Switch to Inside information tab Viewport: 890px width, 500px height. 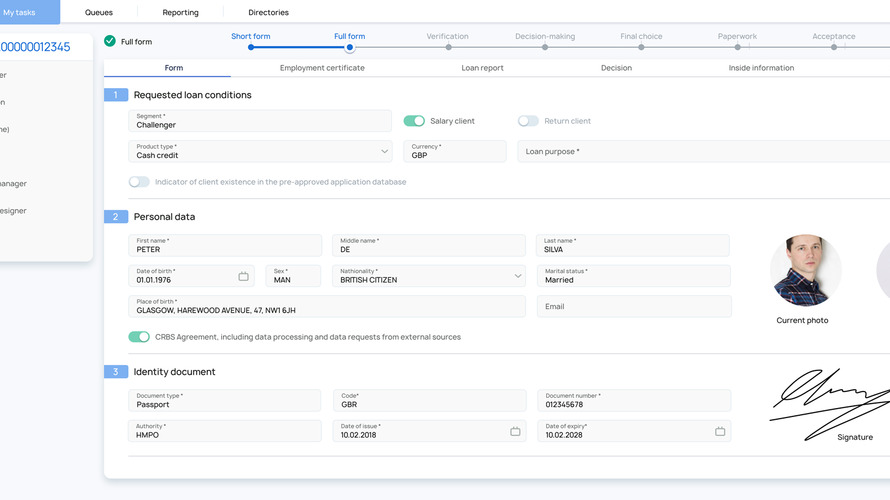point(761,68)
